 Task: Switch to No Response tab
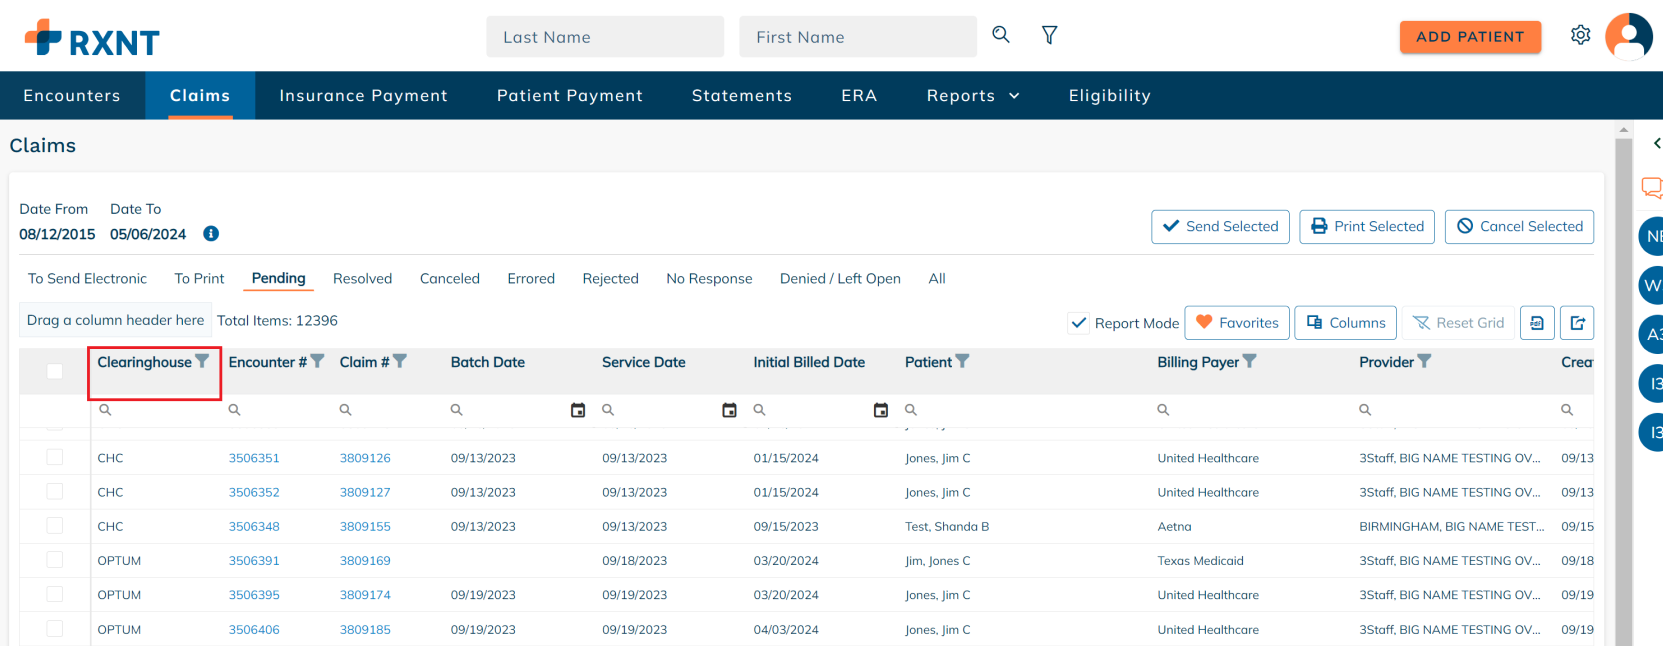pyautogui.click(x=709, y=279)
